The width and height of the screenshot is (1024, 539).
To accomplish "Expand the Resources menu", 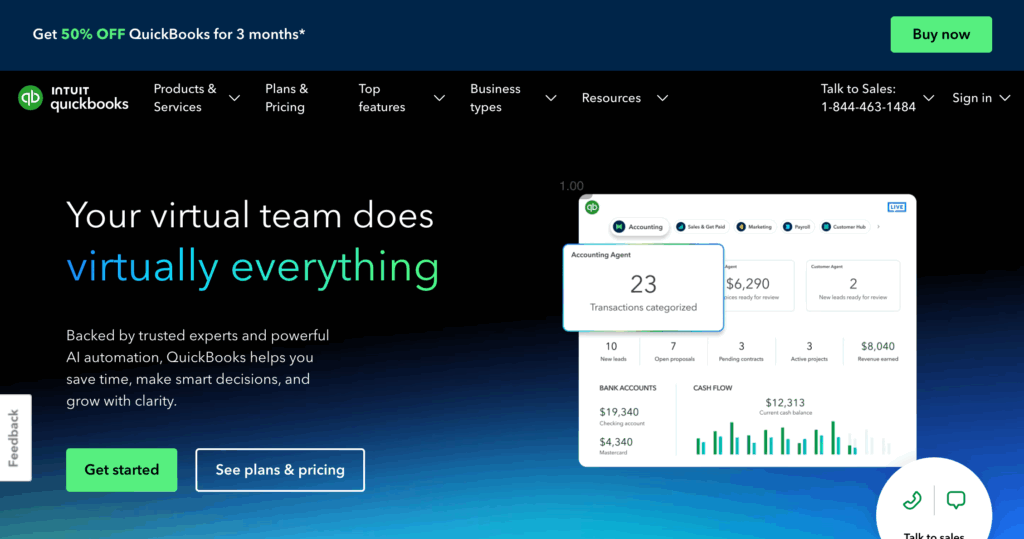I will pyautogui.click(x=624, y=98).
